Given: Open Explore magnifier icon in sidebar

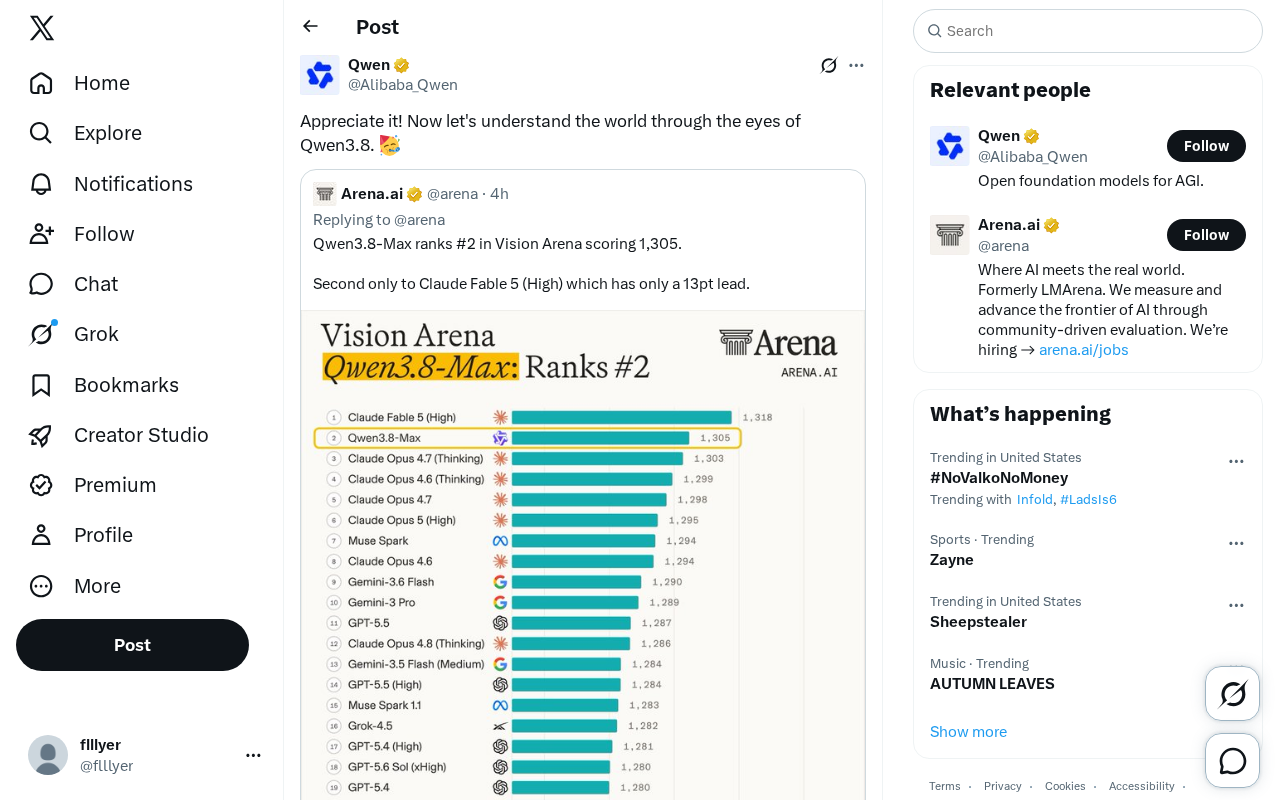Looking at the screenshot, I should [x=41, y=133].
